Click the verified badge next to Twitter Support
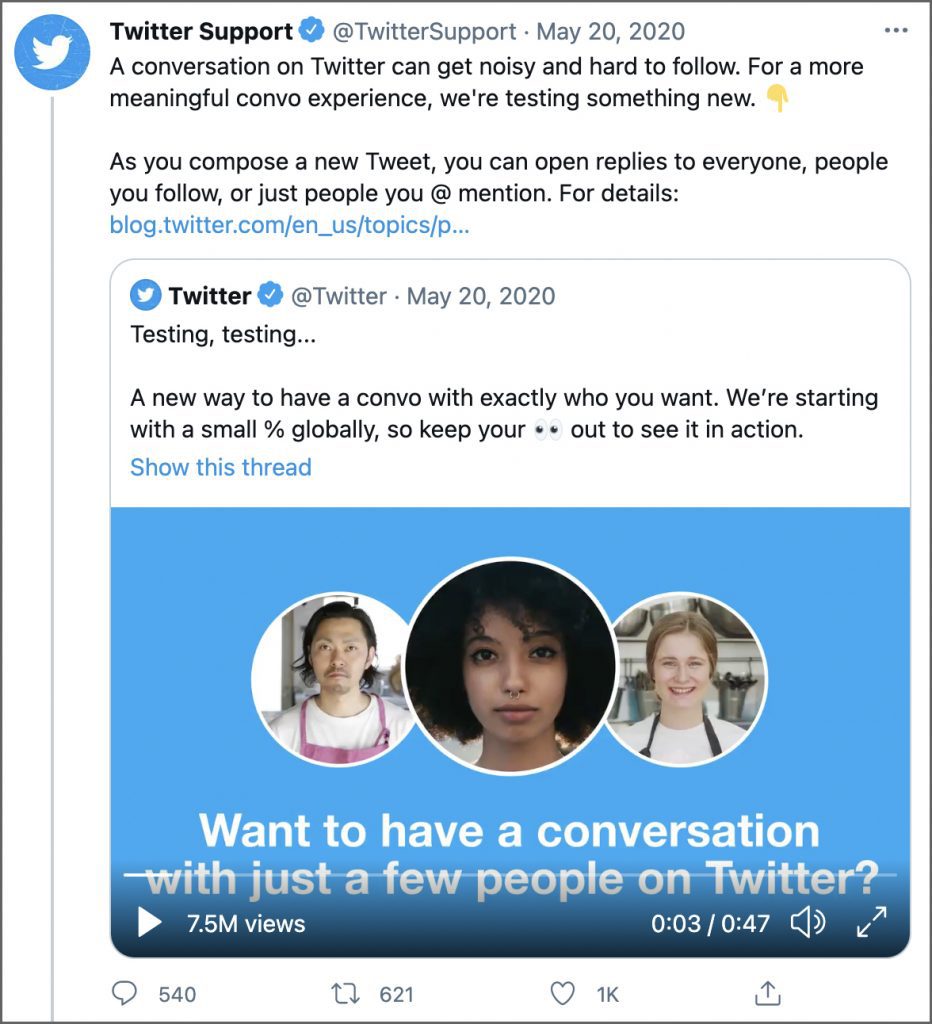 [312, 30]
